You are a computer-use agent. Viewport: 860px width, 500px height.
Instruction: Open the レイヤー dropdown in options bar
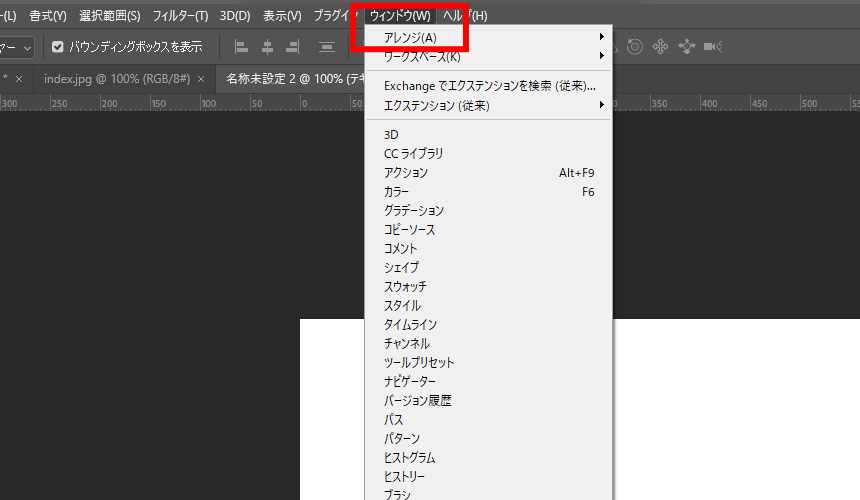click(16, 47)
